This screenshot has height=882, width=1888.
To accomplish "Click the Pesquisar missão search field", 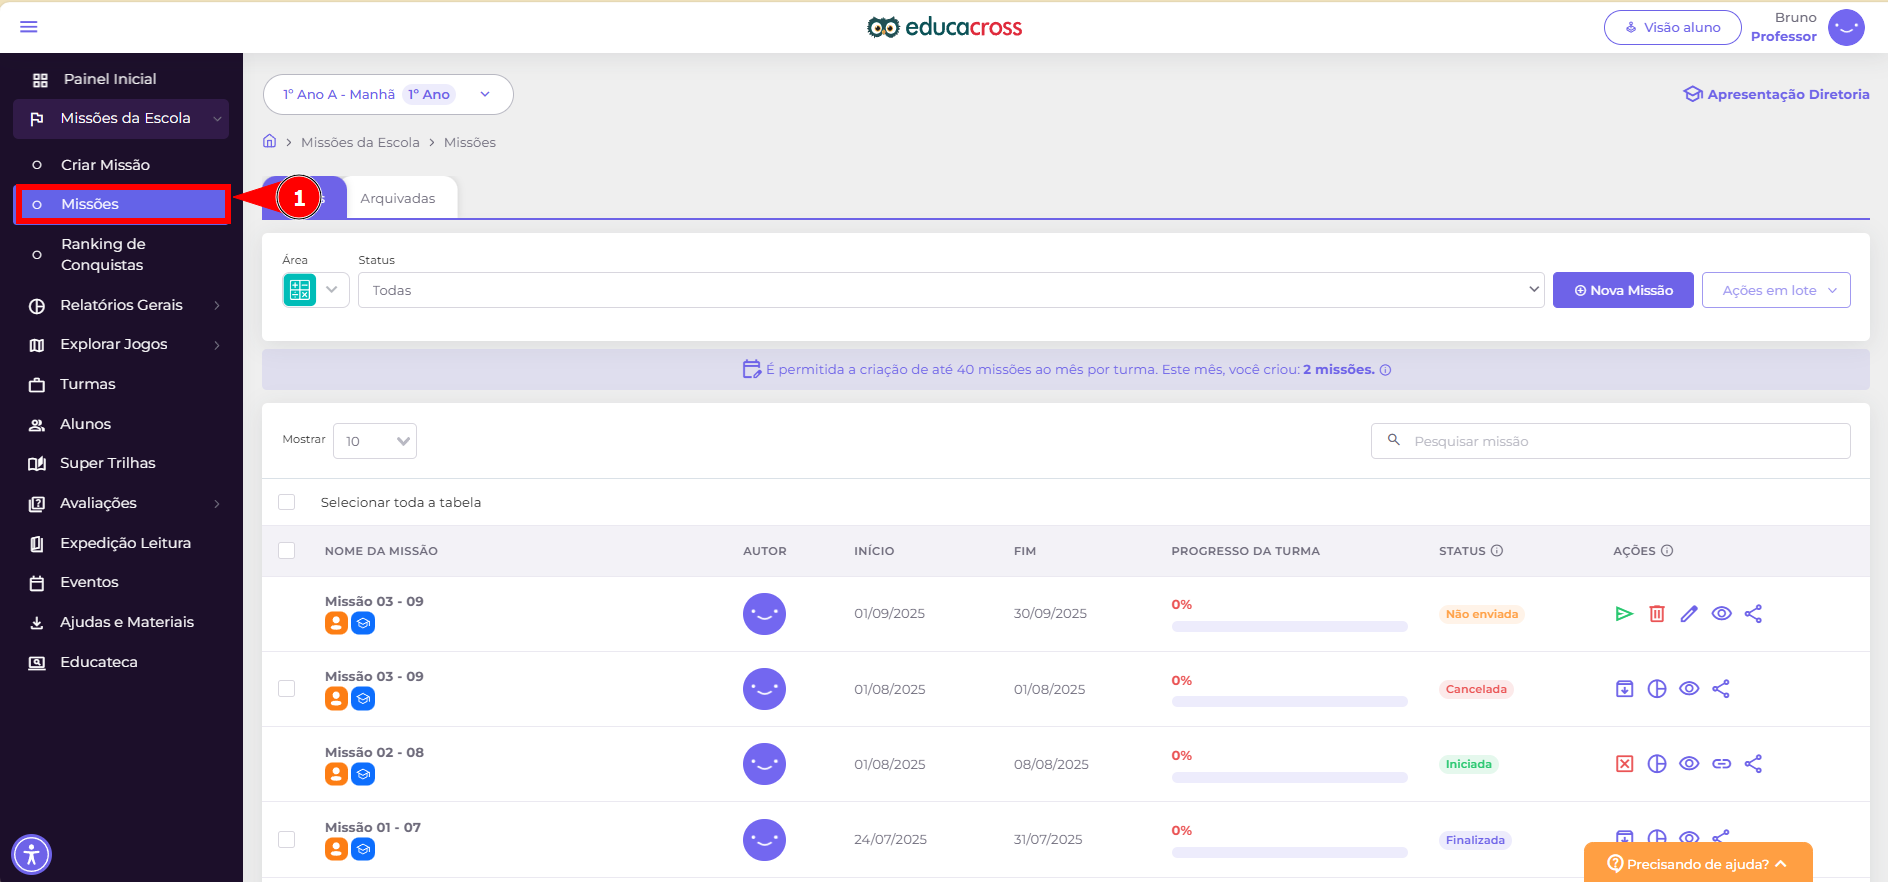I will click(1610, 441).
